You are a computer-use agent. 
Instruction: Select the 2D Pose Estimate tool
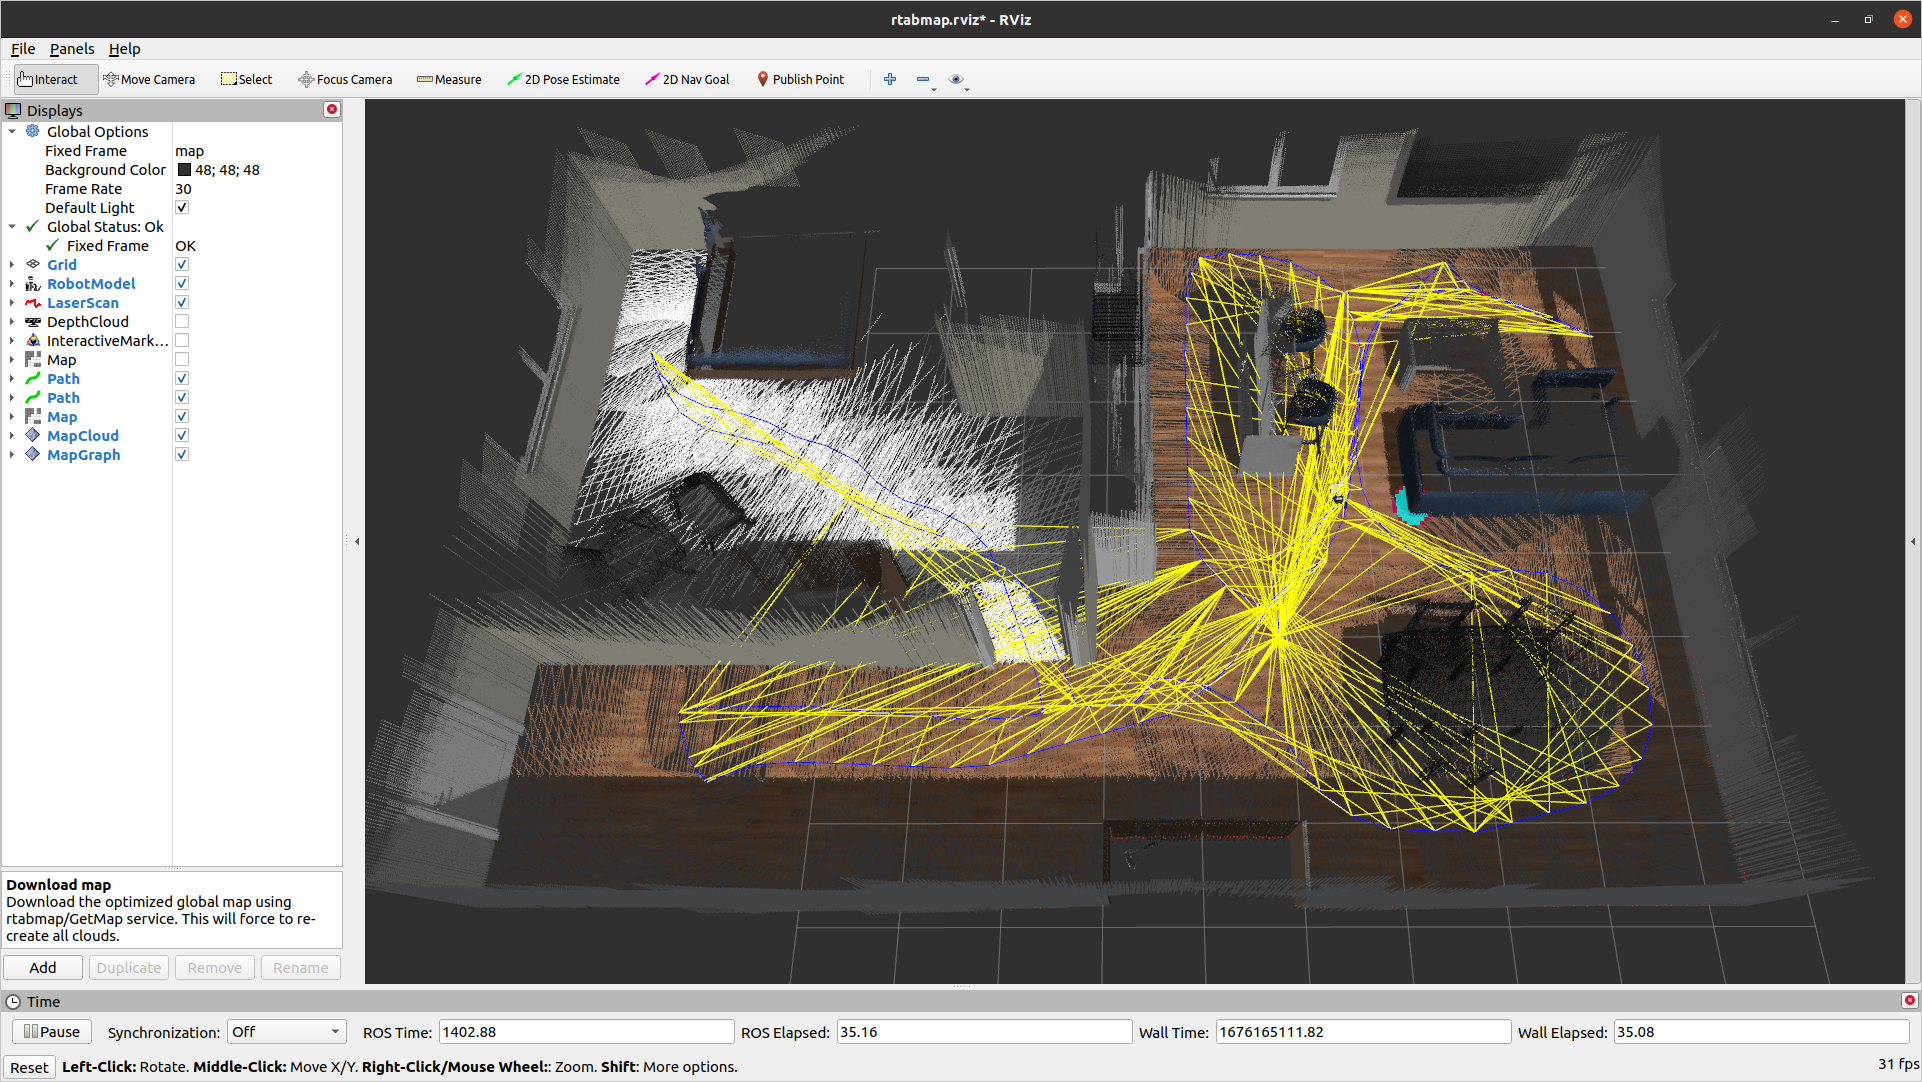coord(563,79)
